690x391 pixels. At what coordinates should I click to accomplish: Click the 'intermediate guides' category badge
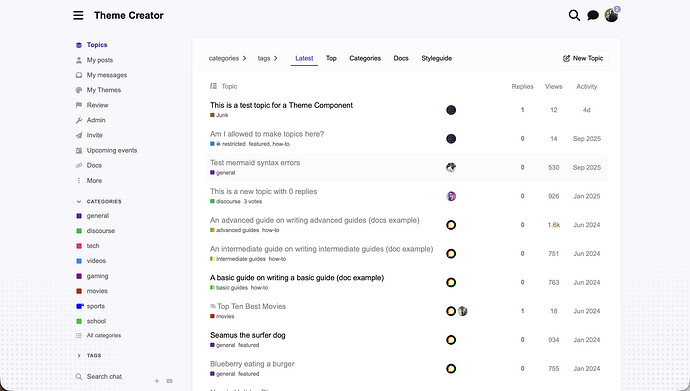click(238, 259)
